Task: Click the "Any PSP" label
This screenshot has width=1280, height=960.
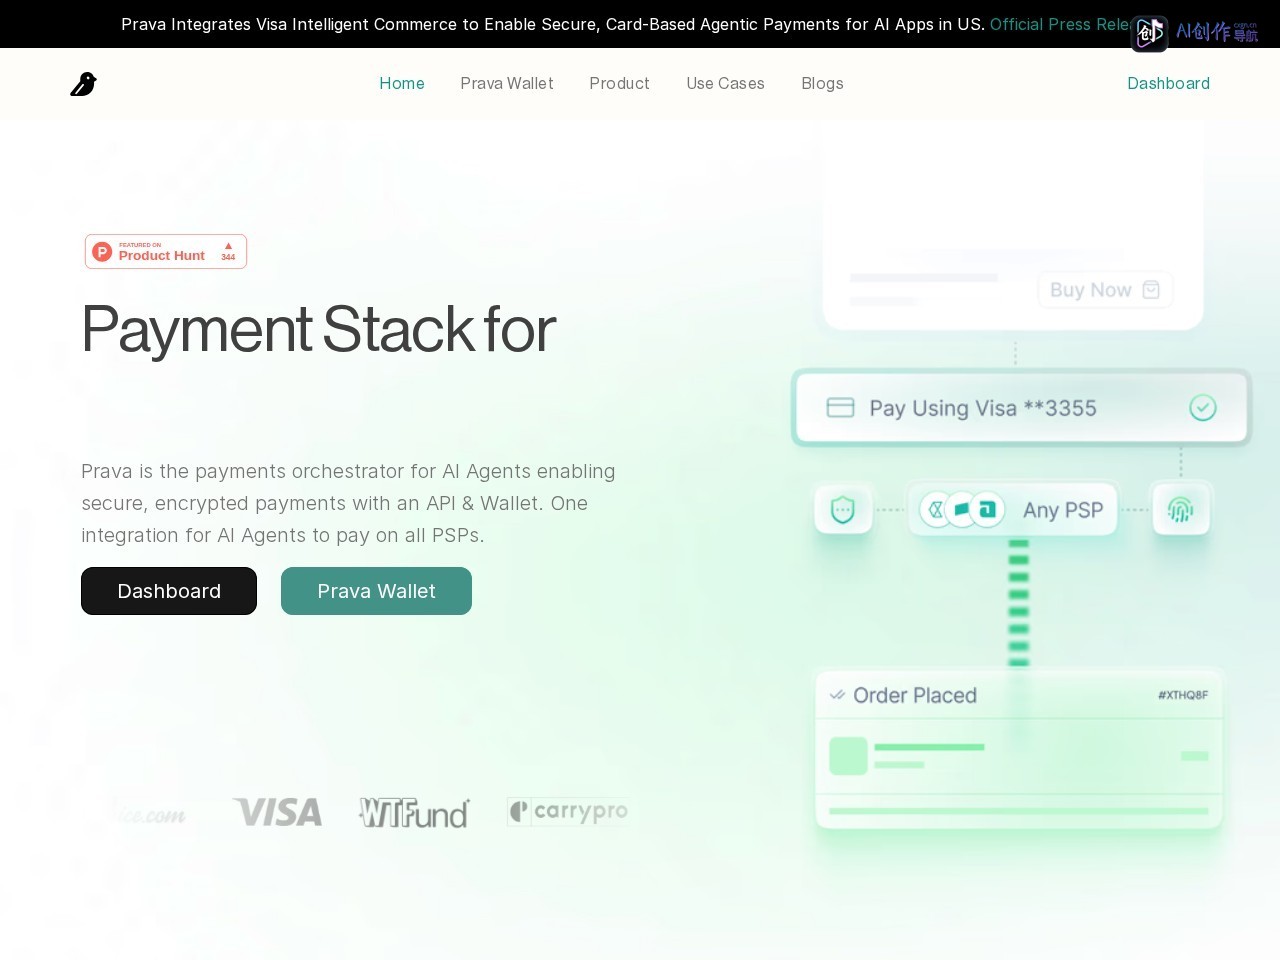Action: click(x=1063, y=510)
